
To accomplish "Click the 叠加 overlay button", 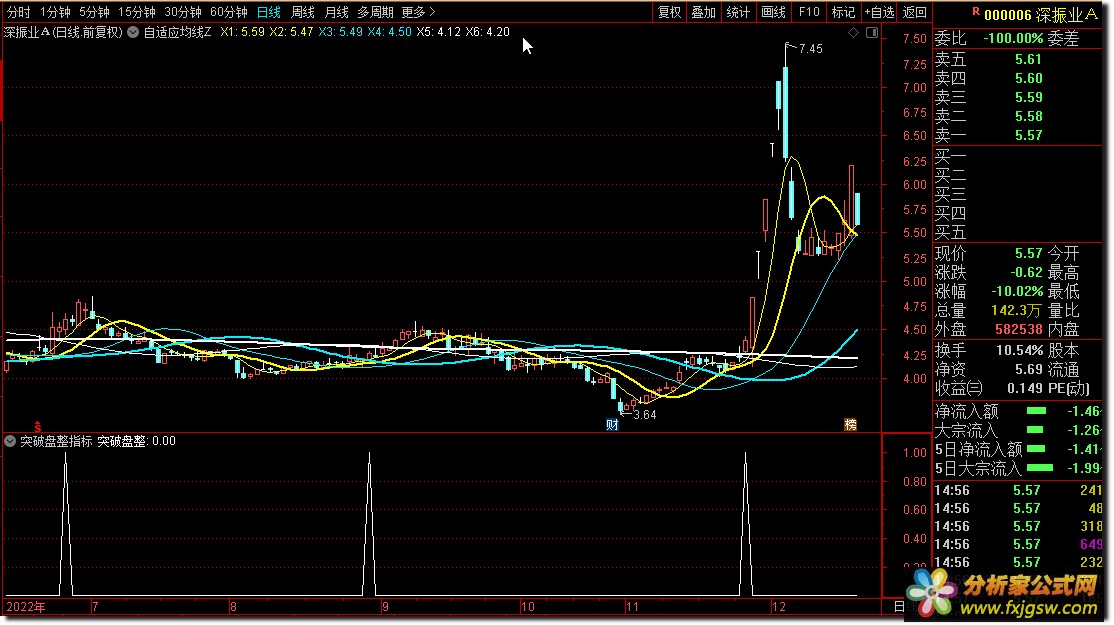I will pos(703,12).
